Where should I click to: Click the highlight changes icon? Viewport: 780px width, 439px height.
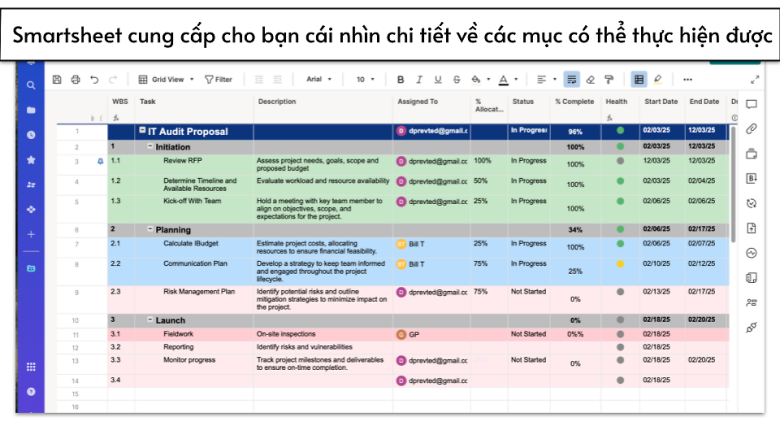[x=658, y=80]
